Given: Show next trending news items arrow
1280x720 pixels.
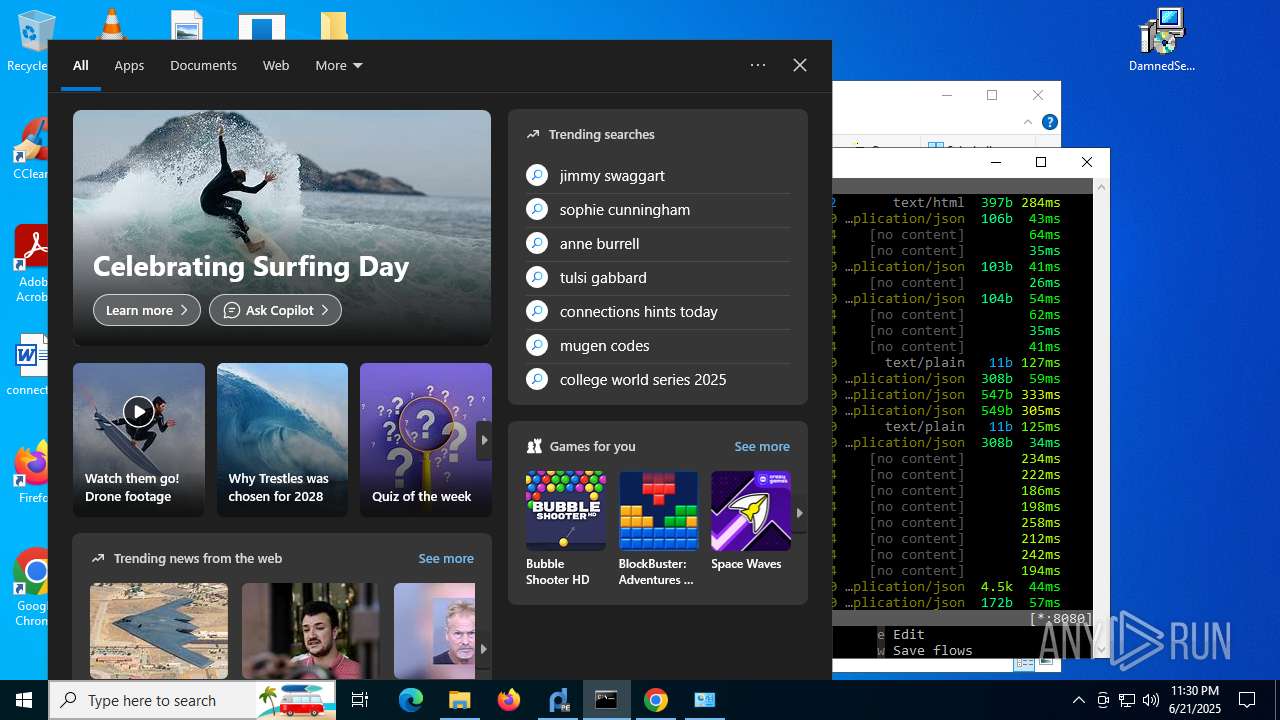Looking at the screenshot, I should coord(484,648).
